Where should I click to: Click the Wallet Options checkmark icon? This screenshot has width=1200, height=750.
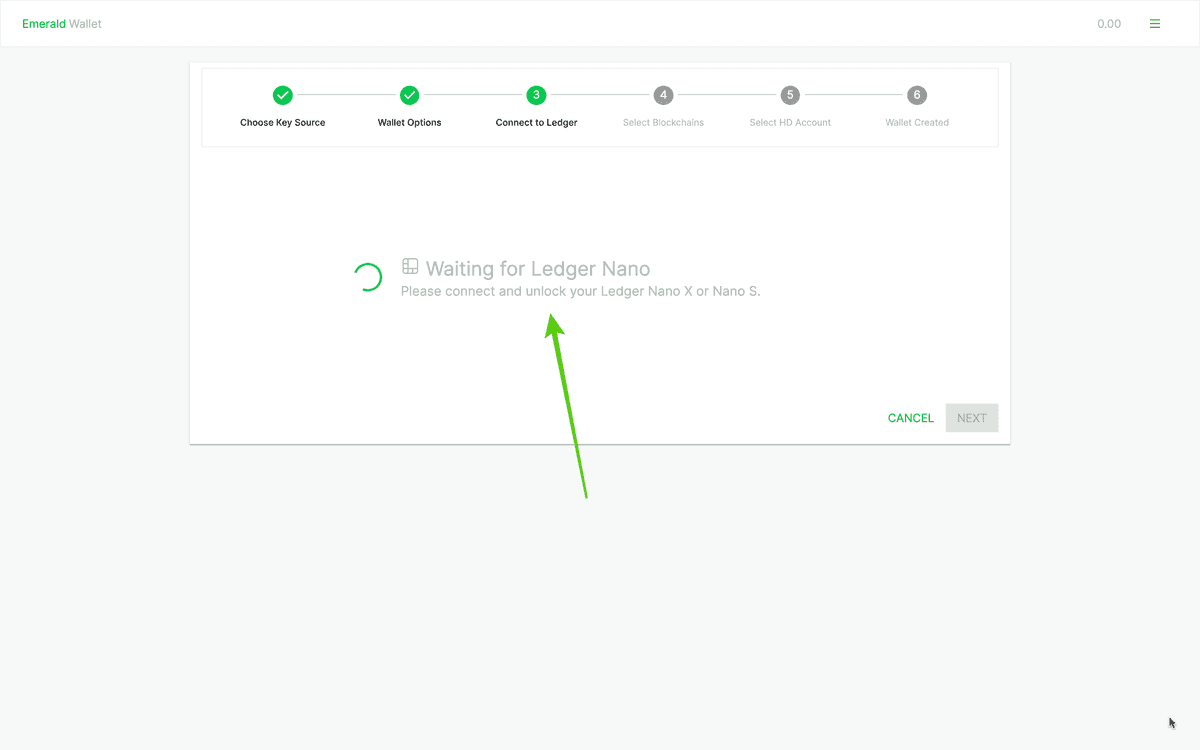point(409,95)
